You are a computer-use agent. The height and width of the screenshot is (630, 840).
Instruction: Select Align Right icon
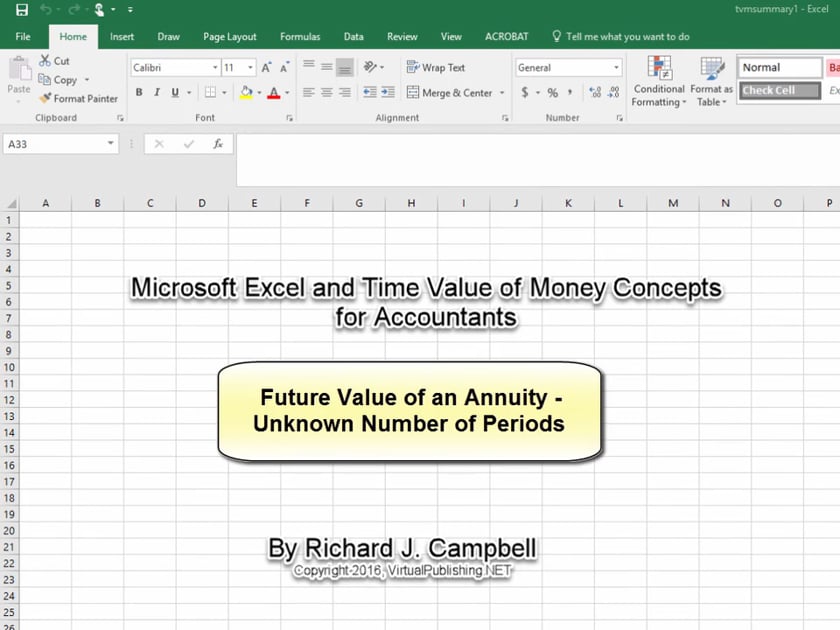coord(345,92)
